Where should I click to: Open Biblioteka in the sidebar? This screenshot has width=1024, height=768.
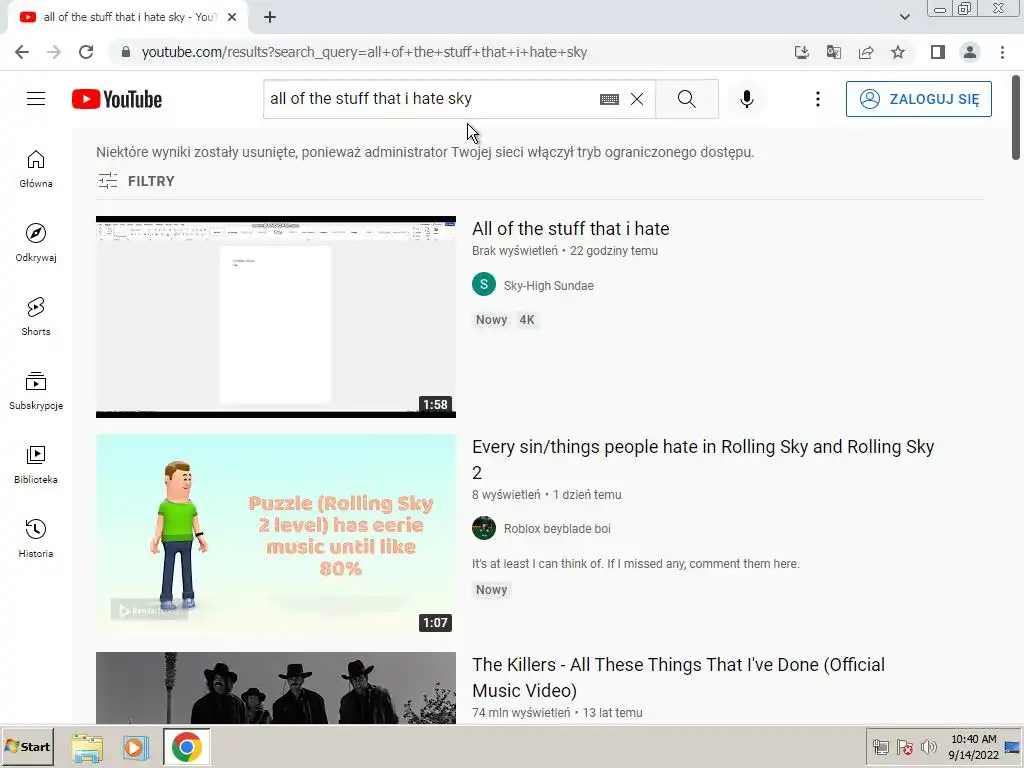[36, 464]
